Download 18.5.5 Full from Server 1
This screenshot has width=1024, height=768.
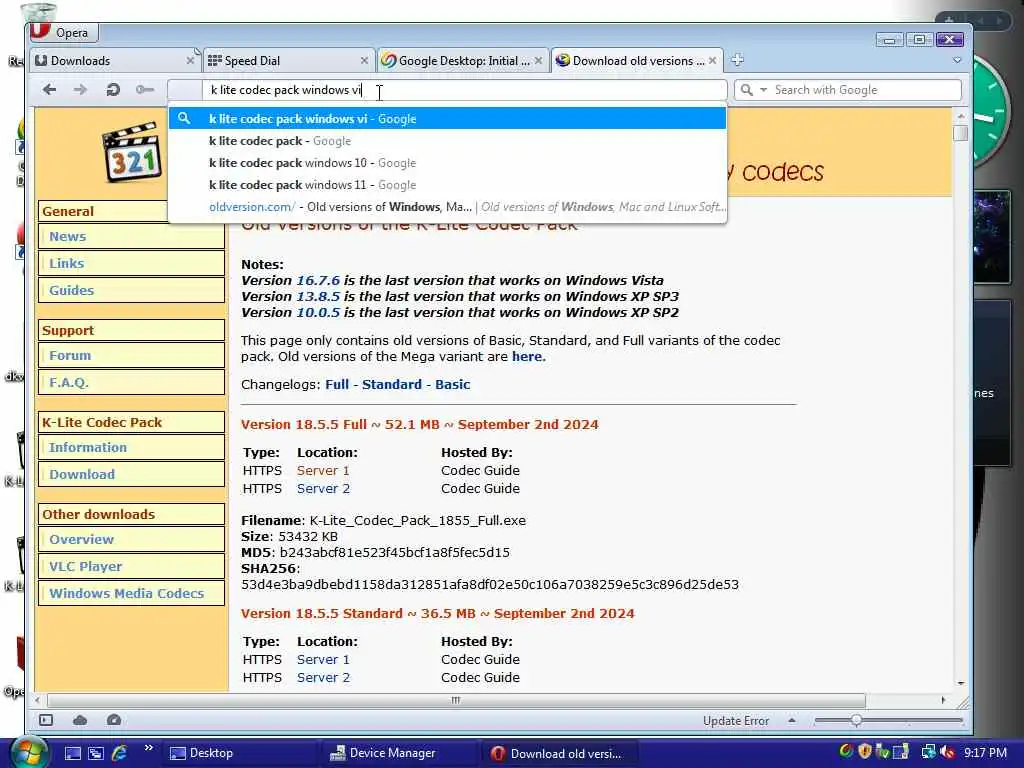click(323, 471)
